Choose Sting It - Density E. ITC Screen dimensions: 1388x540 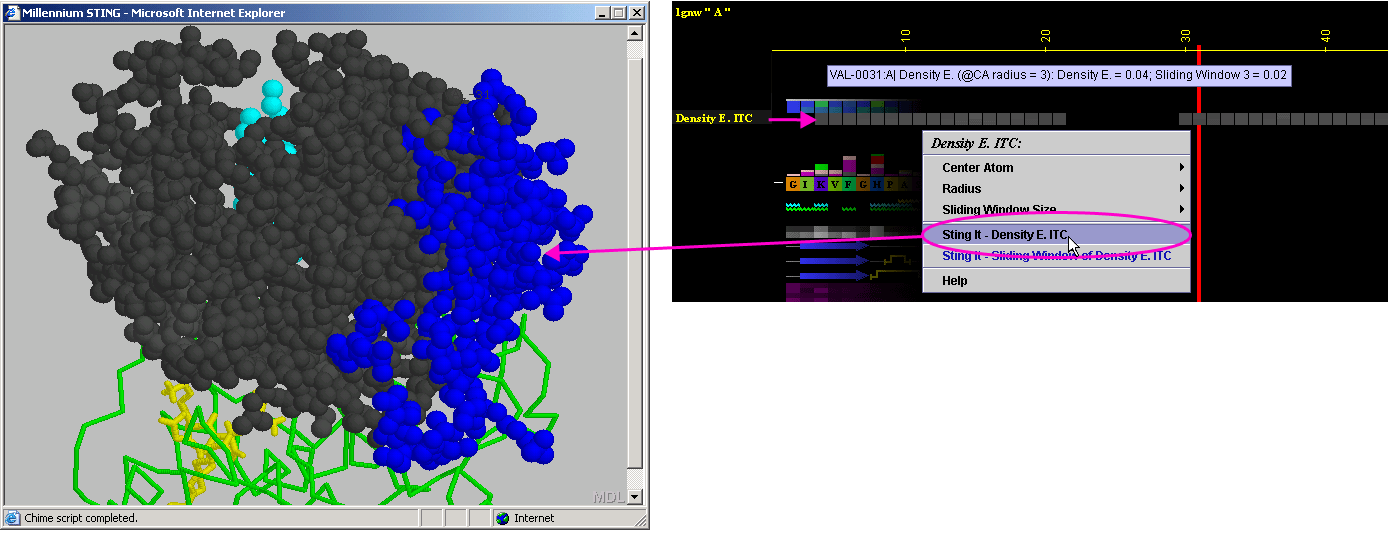(x=1056, y=235)
